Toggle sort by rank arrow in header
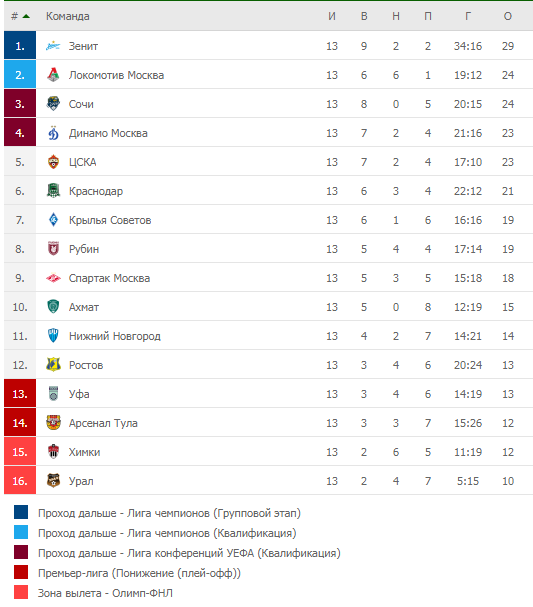The width and height of the screenshot is (533, 607). coord(26,16)
